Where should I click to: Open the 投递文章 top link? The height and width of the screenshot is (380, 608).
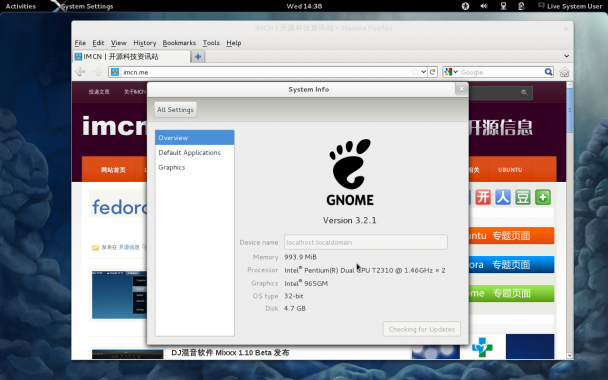click(99, 92)
